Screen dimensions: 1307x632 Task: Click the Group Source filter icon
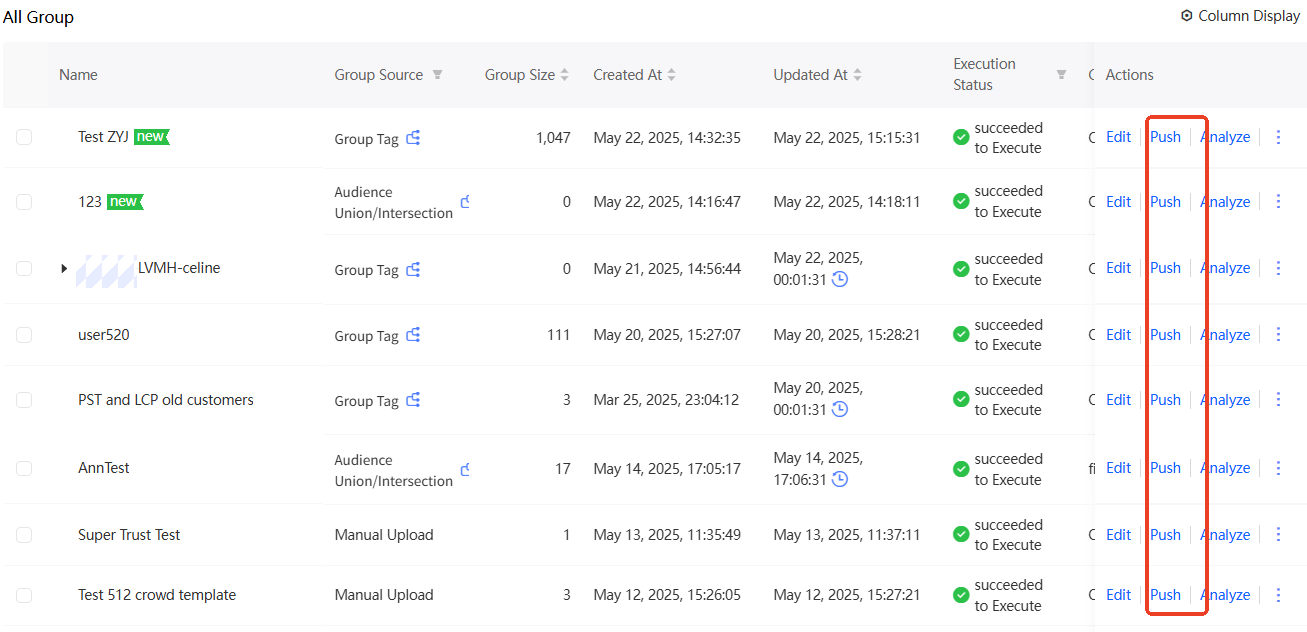(x=437, y=75)
